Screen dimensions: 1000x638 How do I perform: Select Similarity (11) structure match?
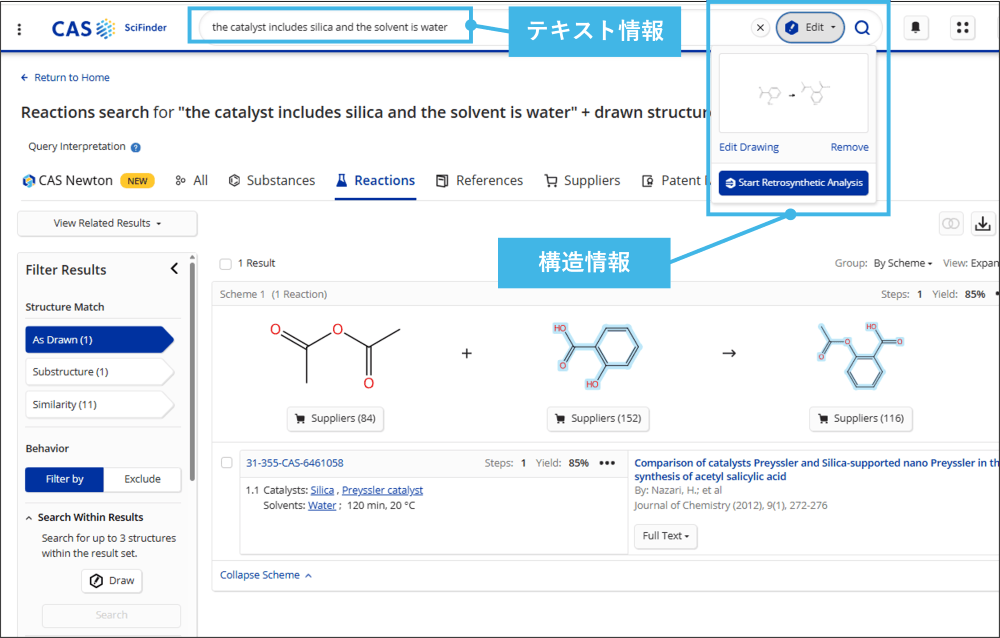click(99, 404)
